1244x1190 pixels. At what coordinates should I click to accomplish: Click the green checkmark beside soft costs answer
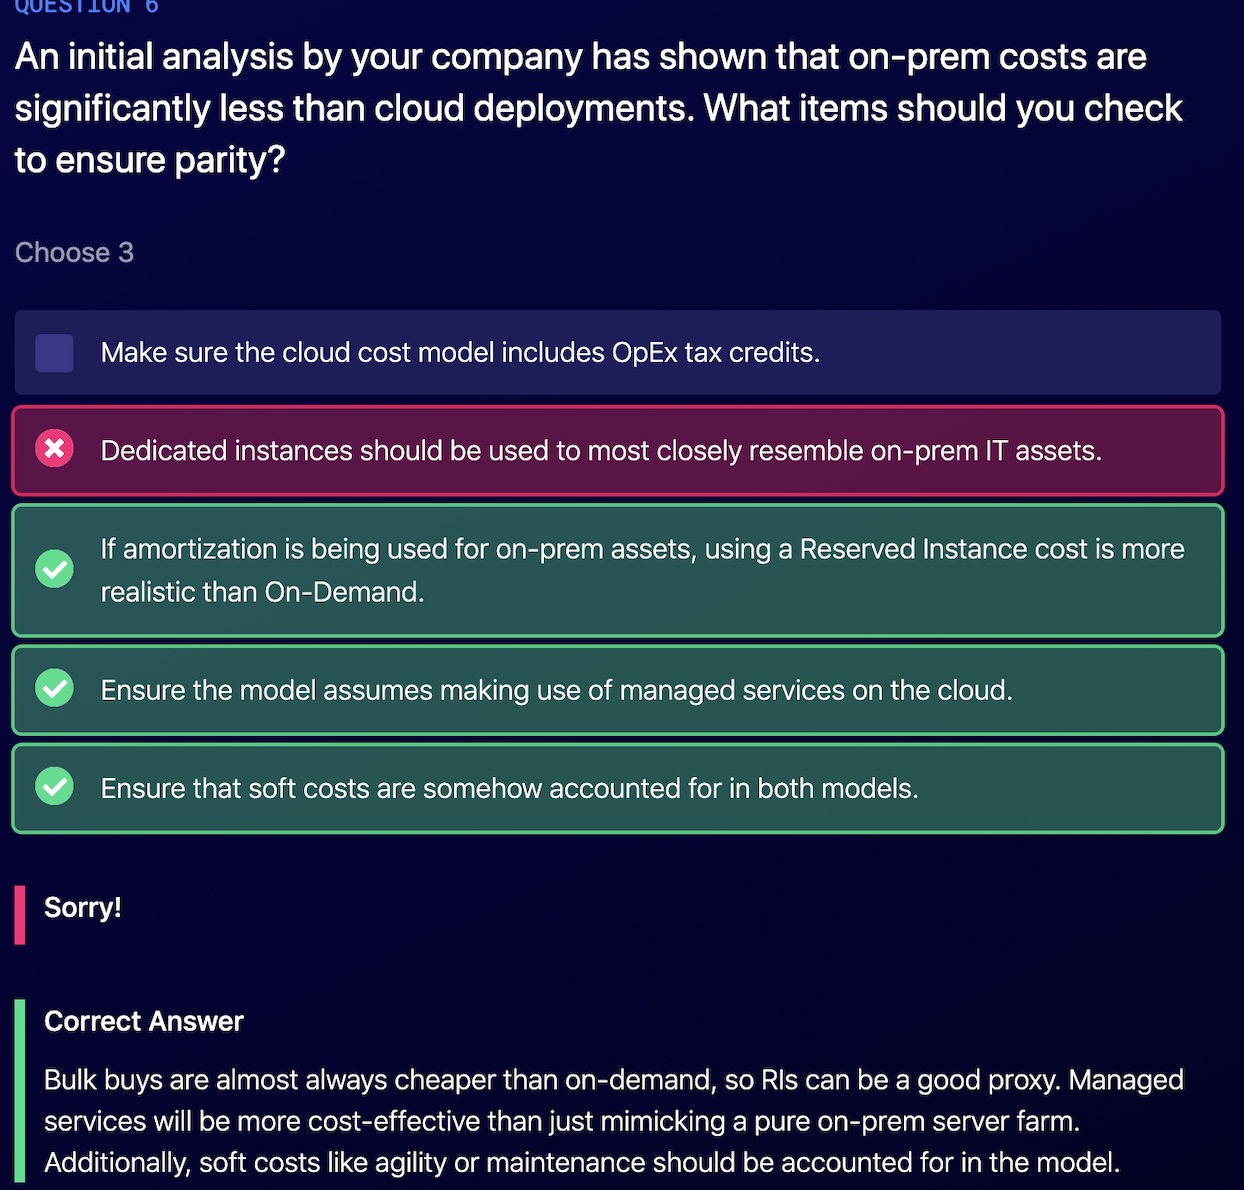[54, 787]
